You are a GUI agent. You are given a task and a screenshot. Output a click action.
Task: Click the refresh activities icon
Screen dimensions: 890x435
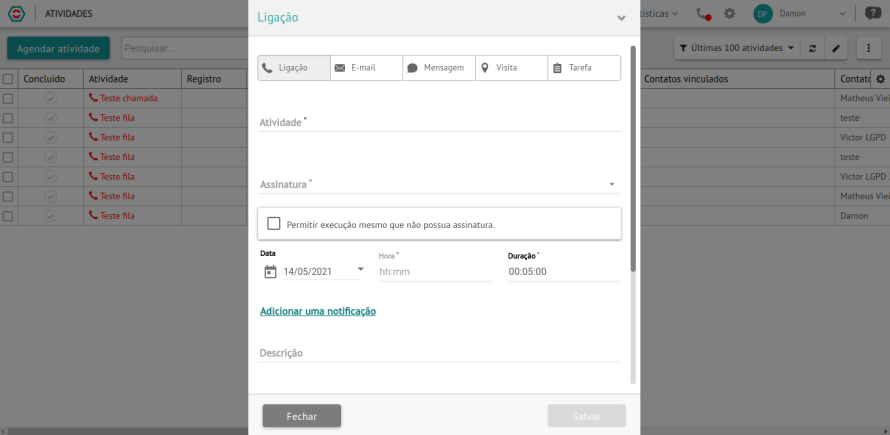coord(812,48)
